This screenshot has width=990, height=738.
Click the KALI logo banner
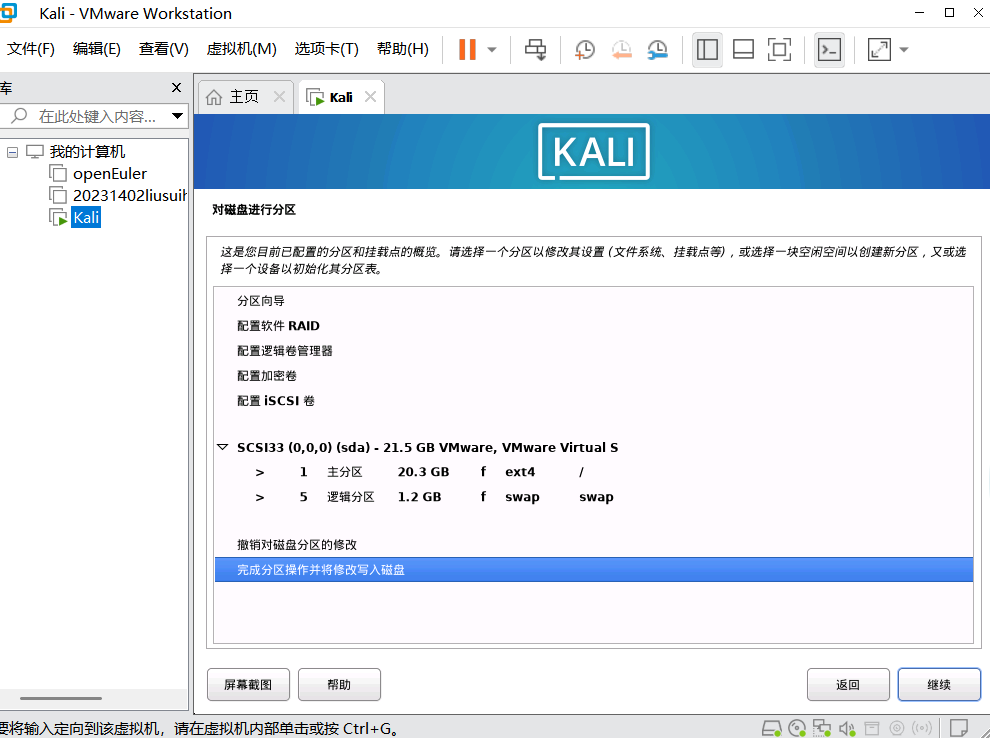[593, 152]
